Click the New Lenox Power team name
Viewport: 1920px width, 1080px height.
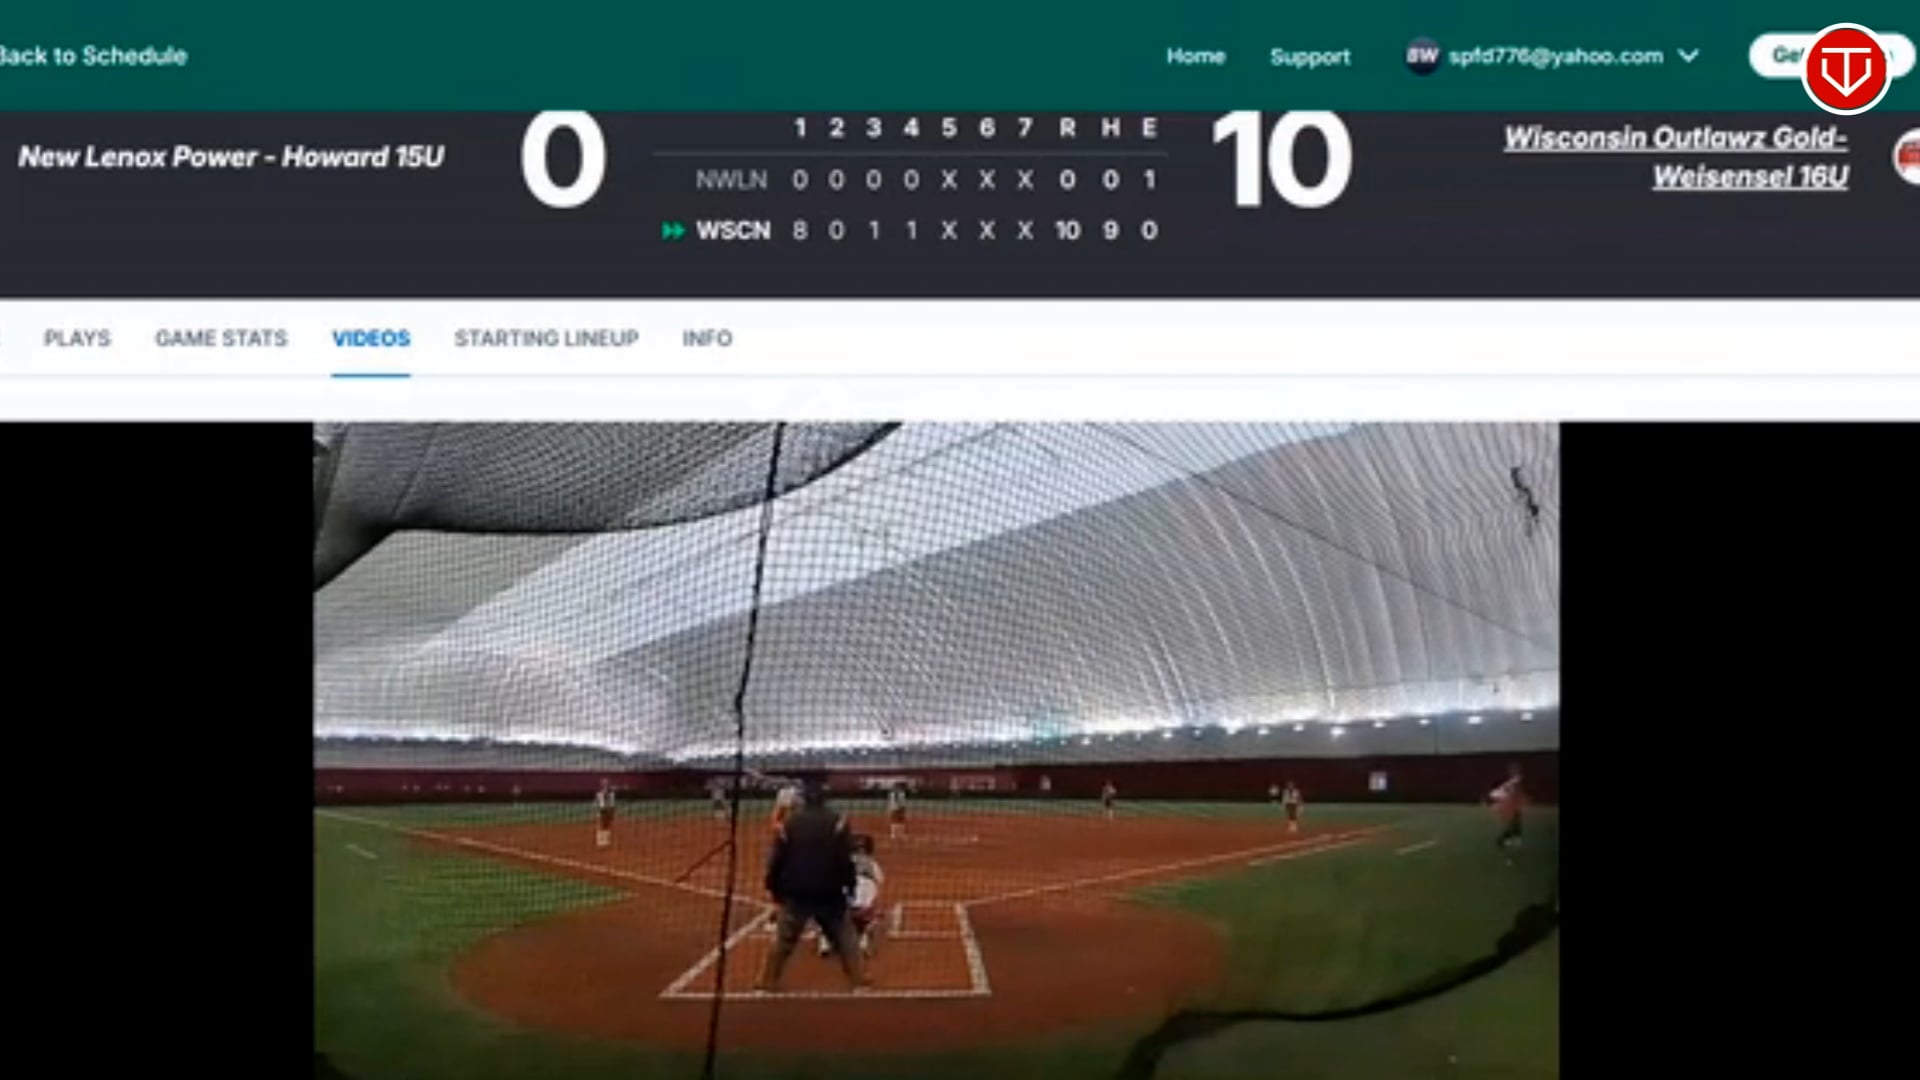click(x=231, y=157)
